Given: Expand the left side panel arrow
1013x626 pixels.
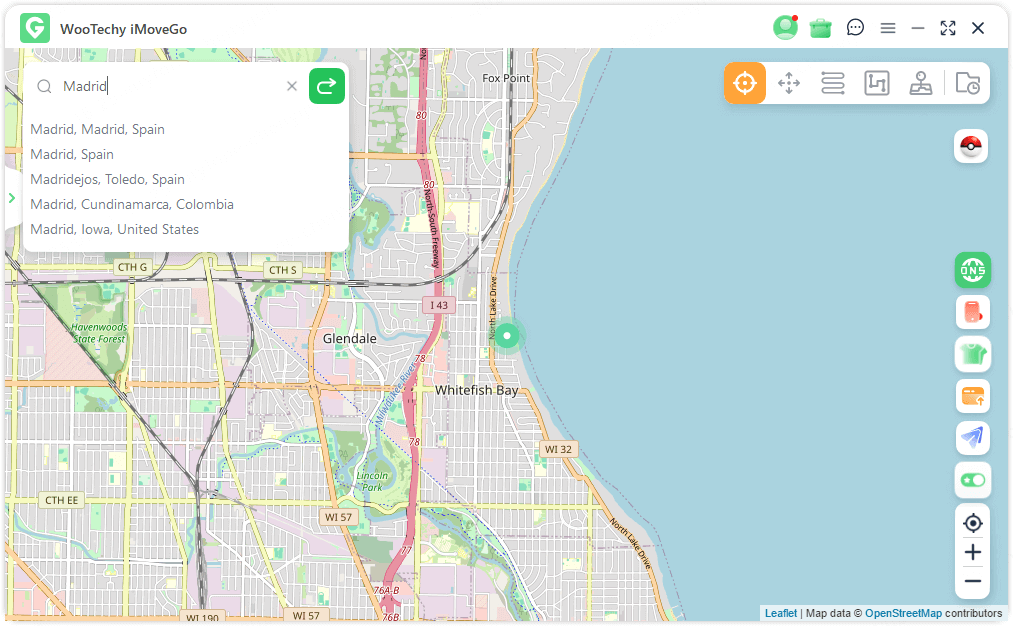Looking at the screenshot, I should tap(12, 198).
